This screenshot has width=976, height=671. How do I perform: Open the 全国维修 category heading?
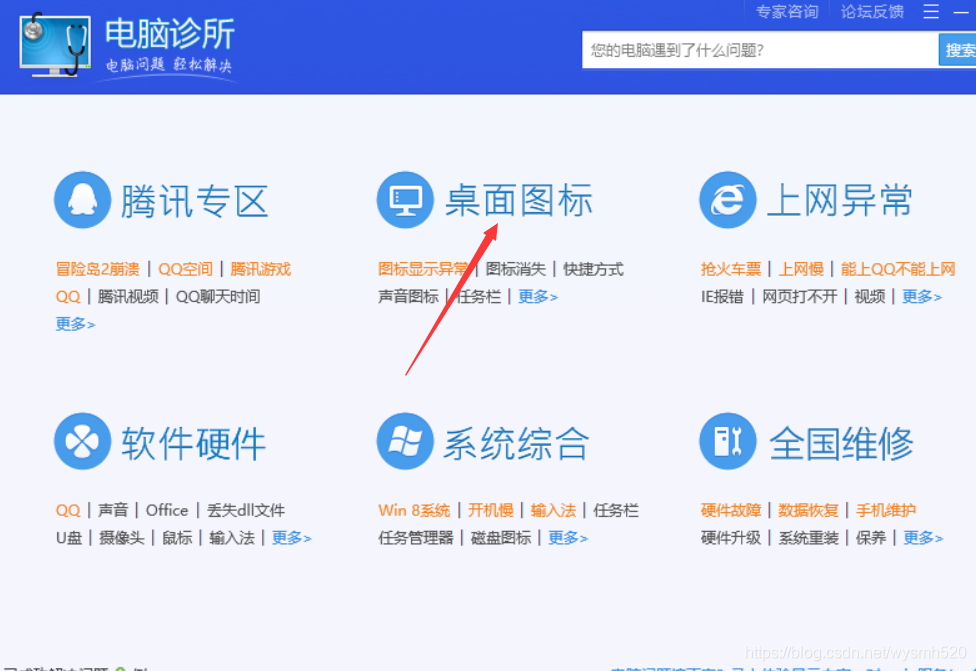coord(841,443)
